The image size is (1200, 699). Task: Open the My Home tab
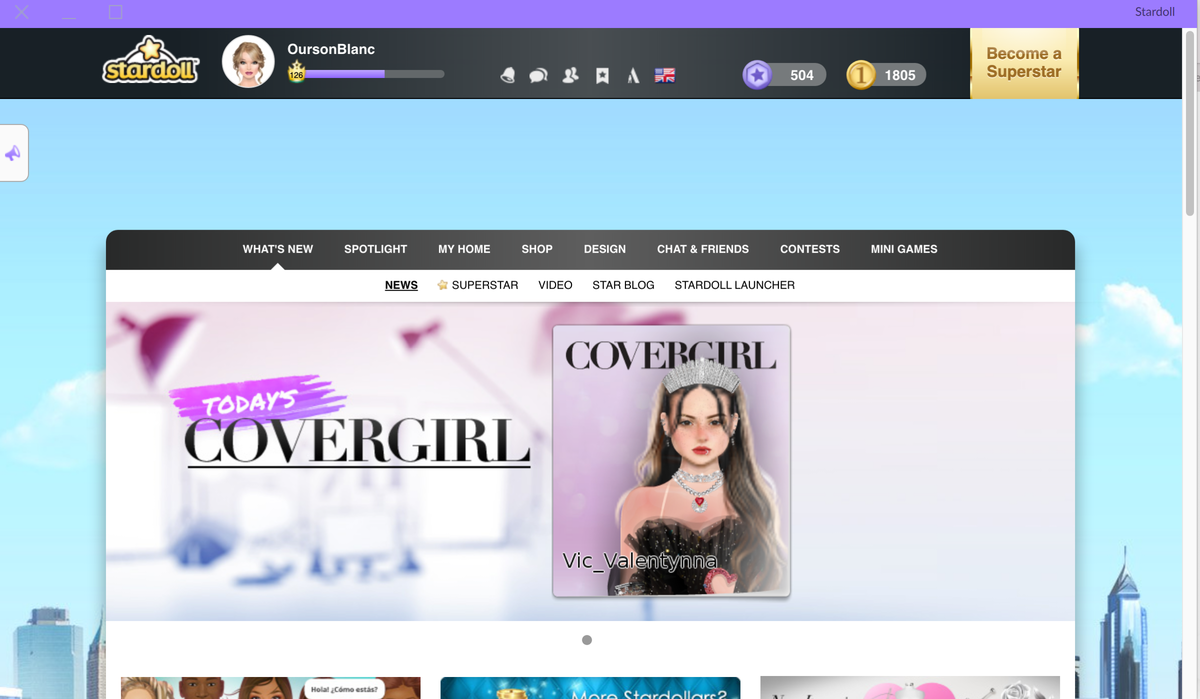click(464, 249)
